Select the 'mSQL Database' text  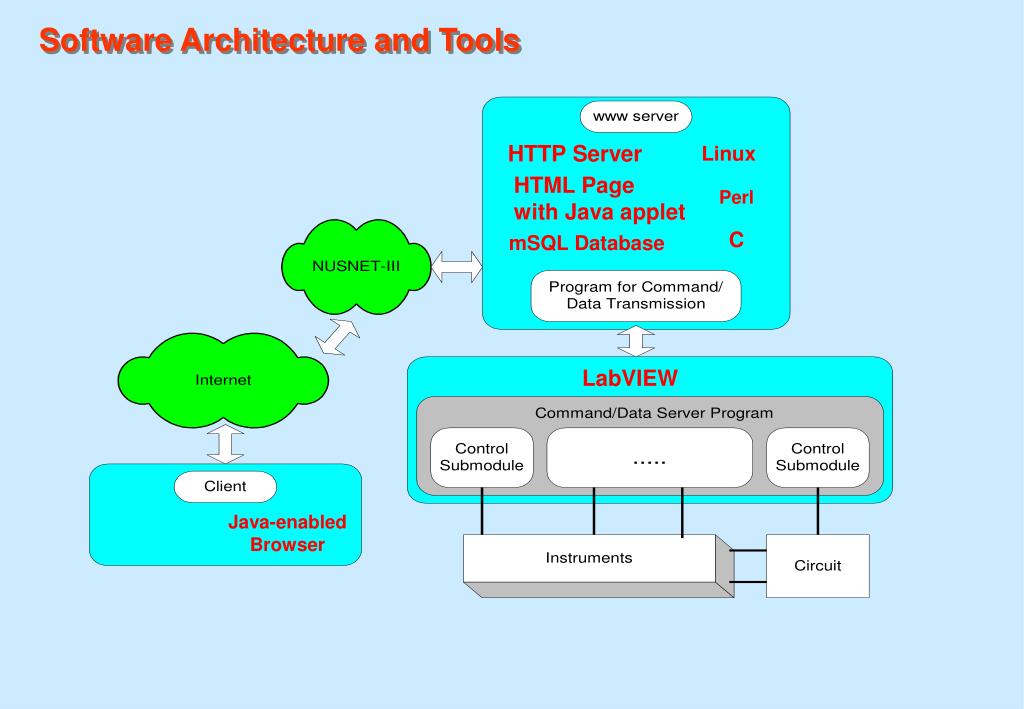point(586,243)
